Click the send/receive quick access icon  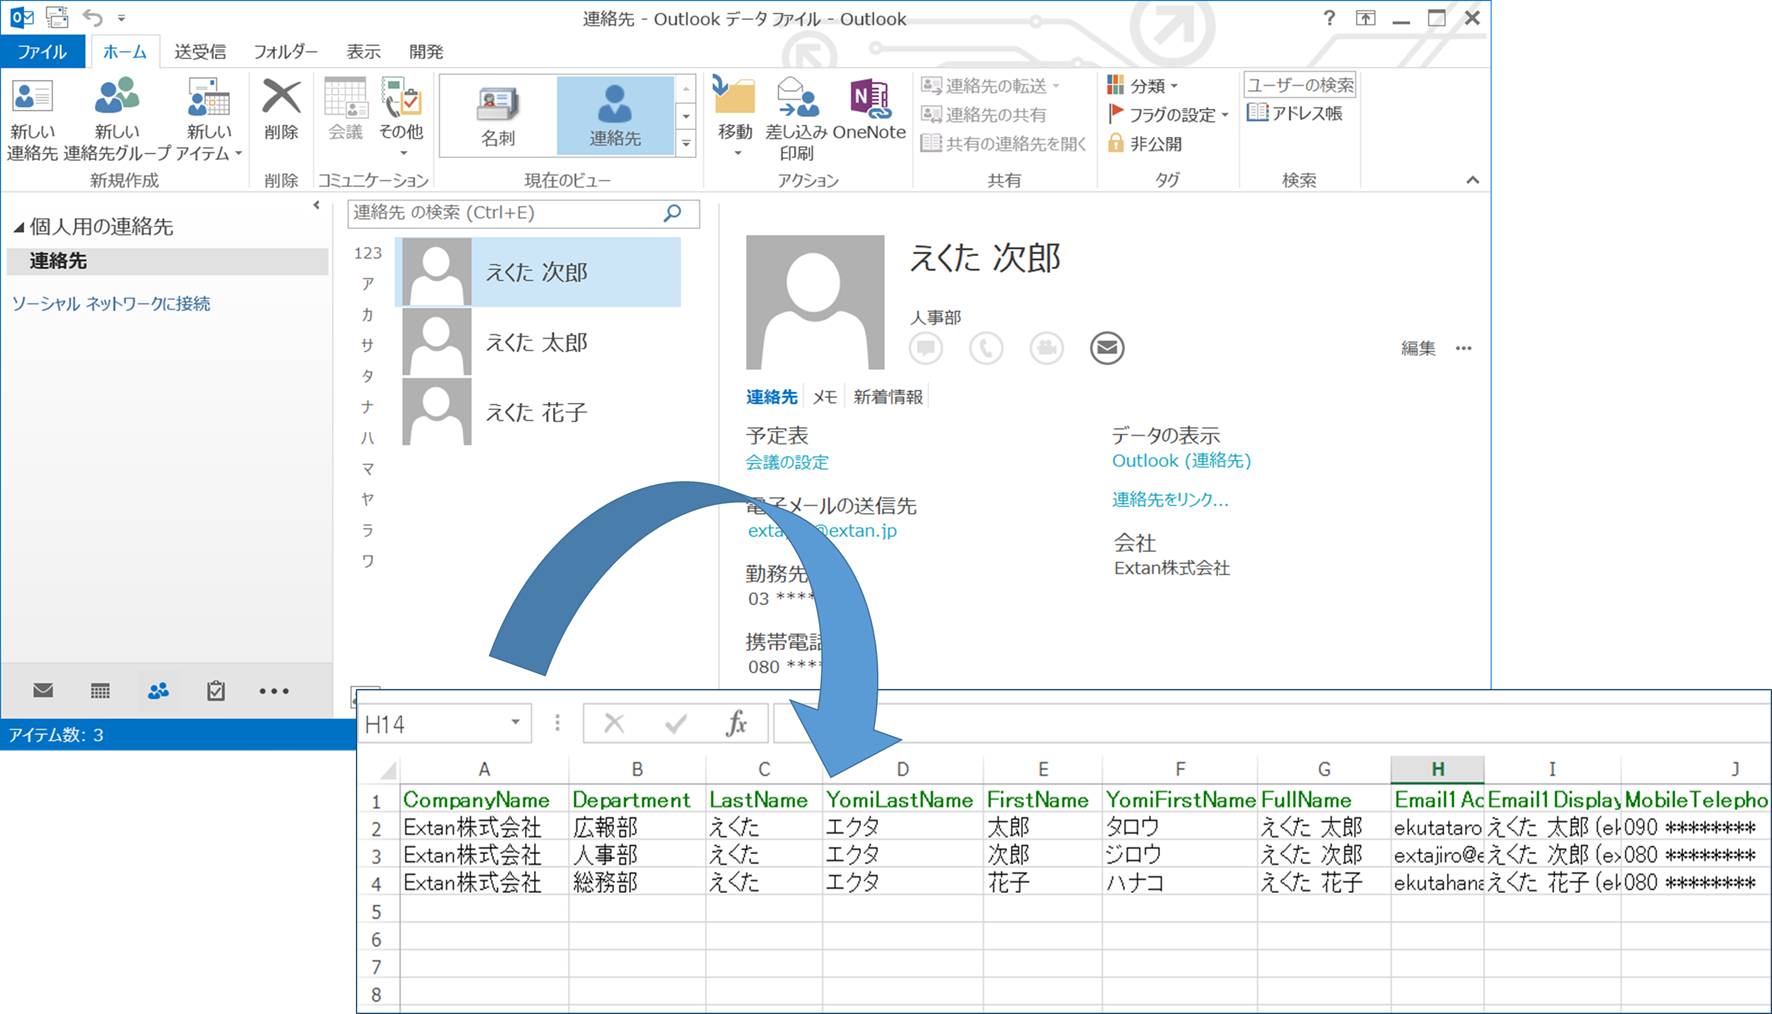pyautogui.click(x=57, y=17)
